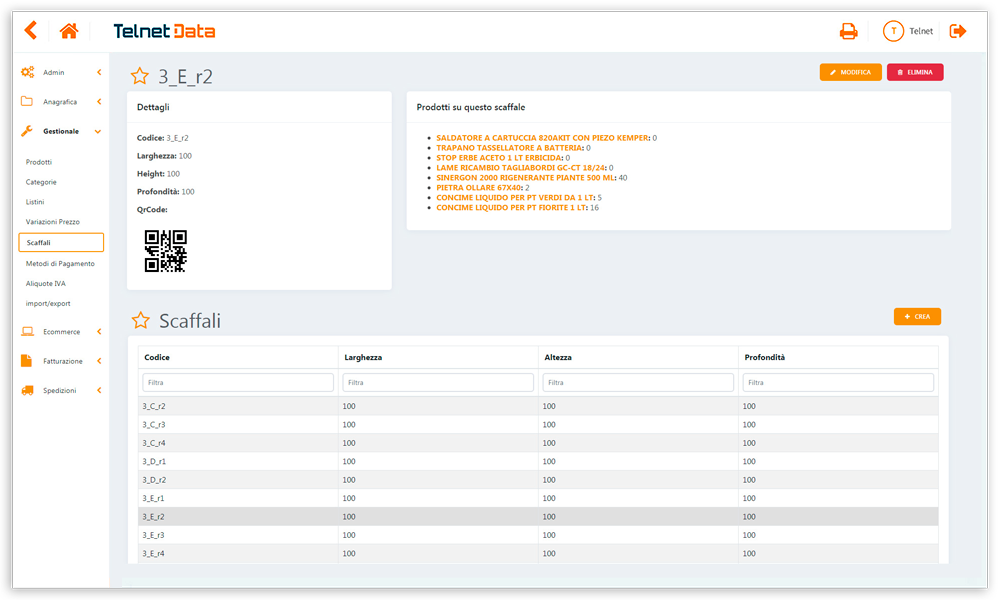The image size is (1000, 600).
Task: Focus the Profondità filter field
Action: pos(838,383)
